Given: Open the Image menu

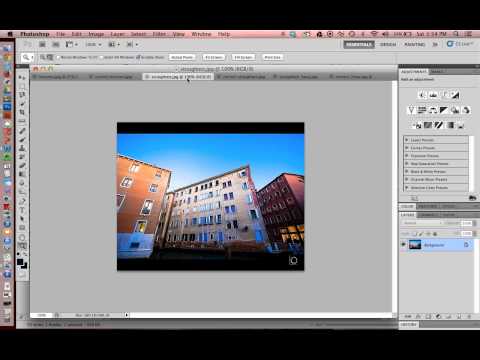Looking at the screenshot, I should click(x=96, y=34).
